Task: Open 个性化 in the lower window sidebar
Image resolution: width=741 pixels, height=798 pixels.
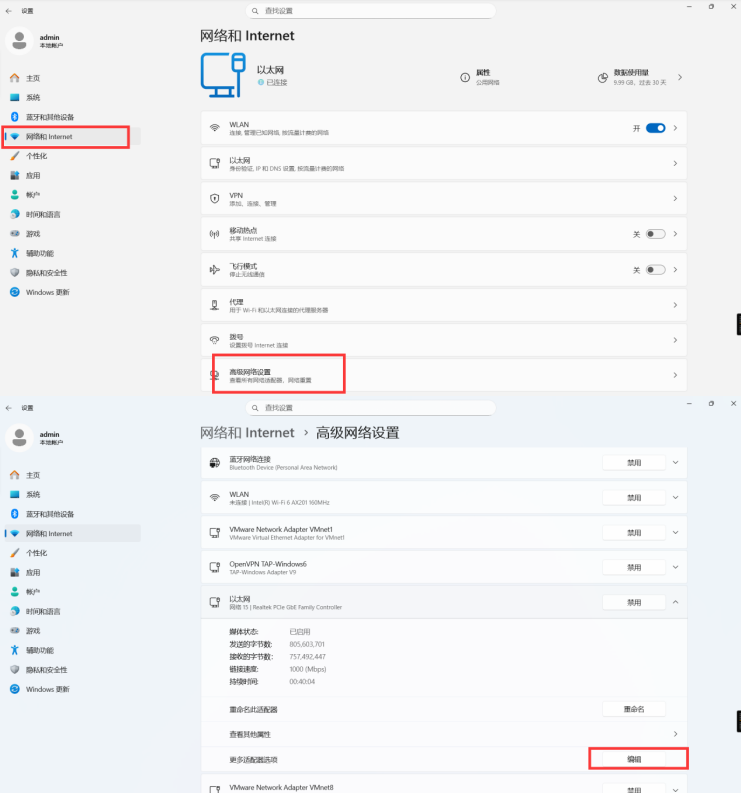Action: (72, 553)
